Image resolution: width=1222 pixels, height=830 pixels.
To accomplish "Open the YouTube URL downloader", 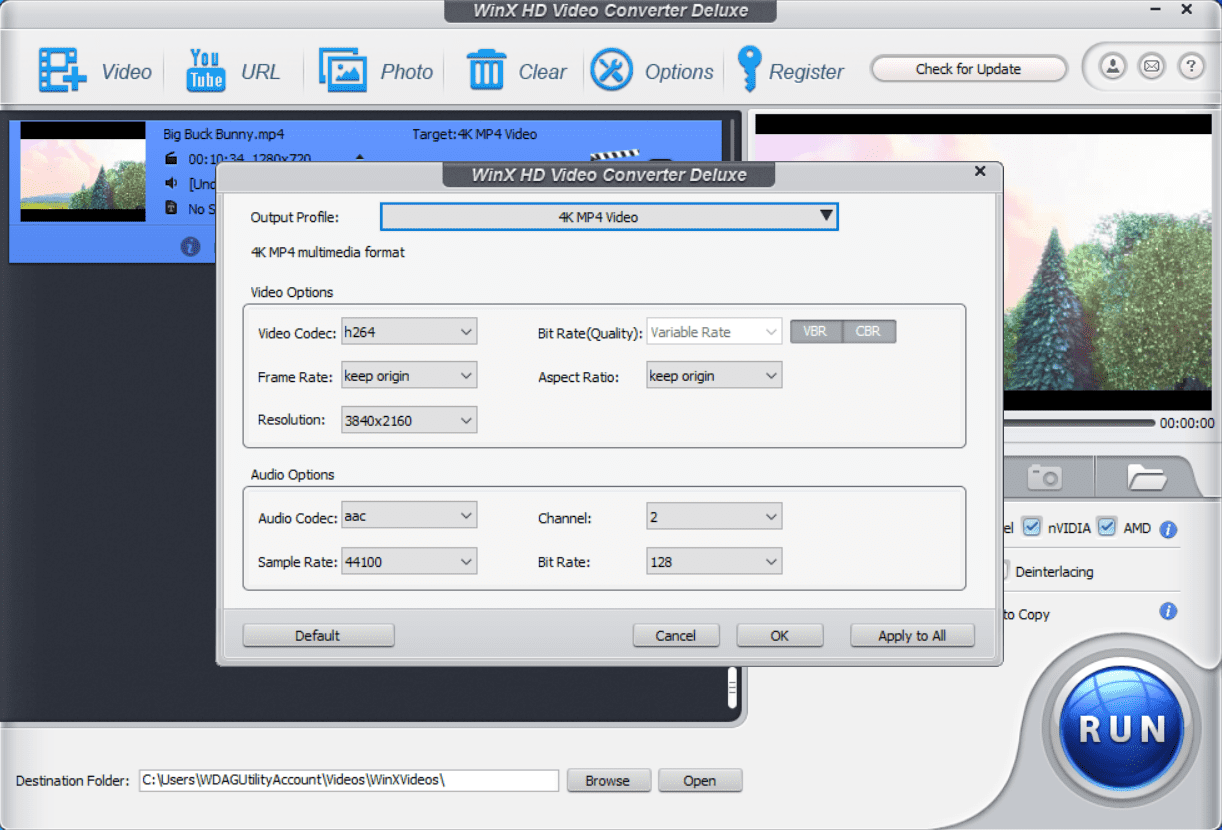I will pos(233,71).
